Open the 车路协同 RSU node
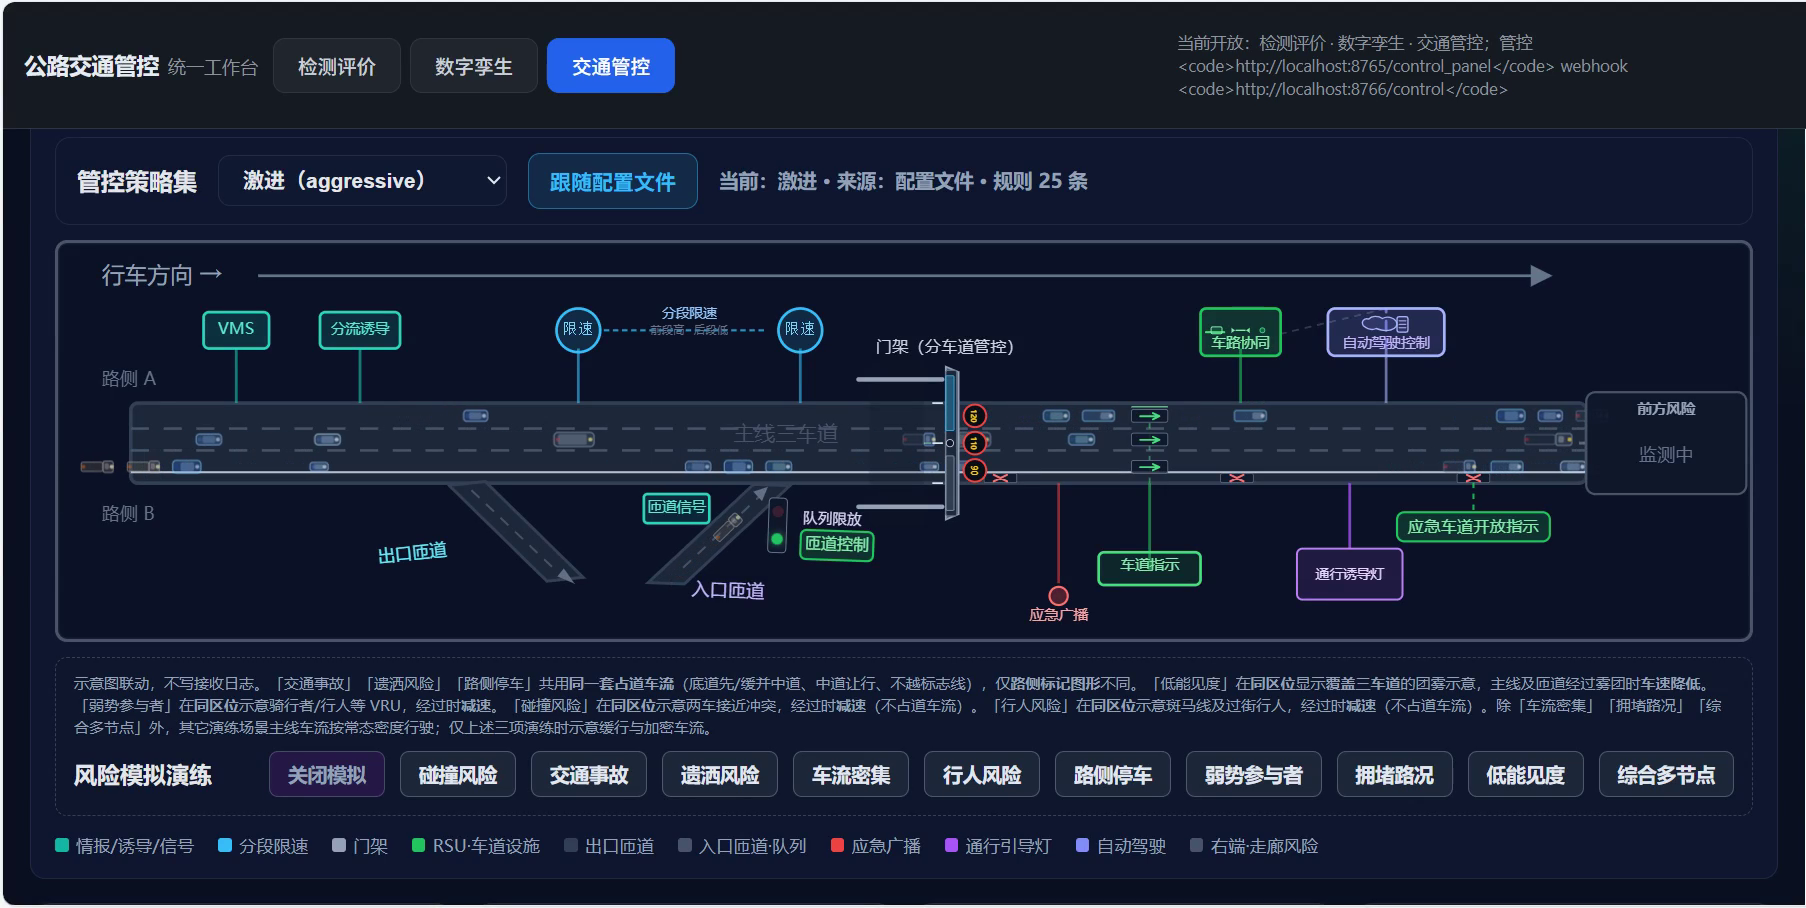The image size is (1806, 908). tap(1240, 332)
